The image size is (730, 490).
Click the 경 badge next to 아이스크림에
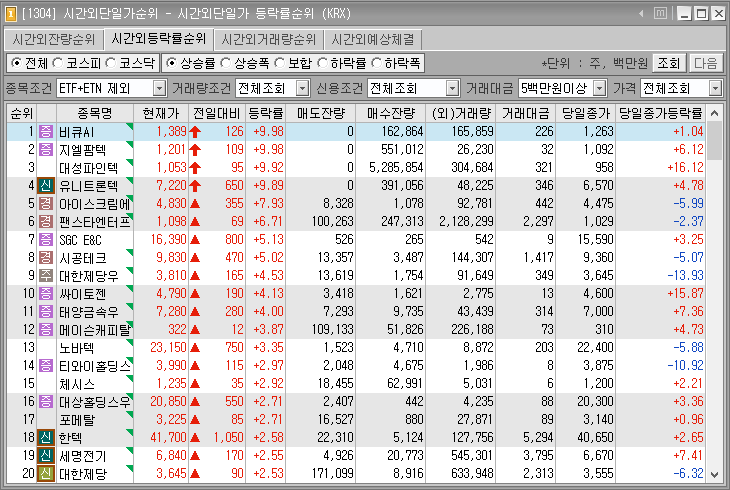coord(46,204)
